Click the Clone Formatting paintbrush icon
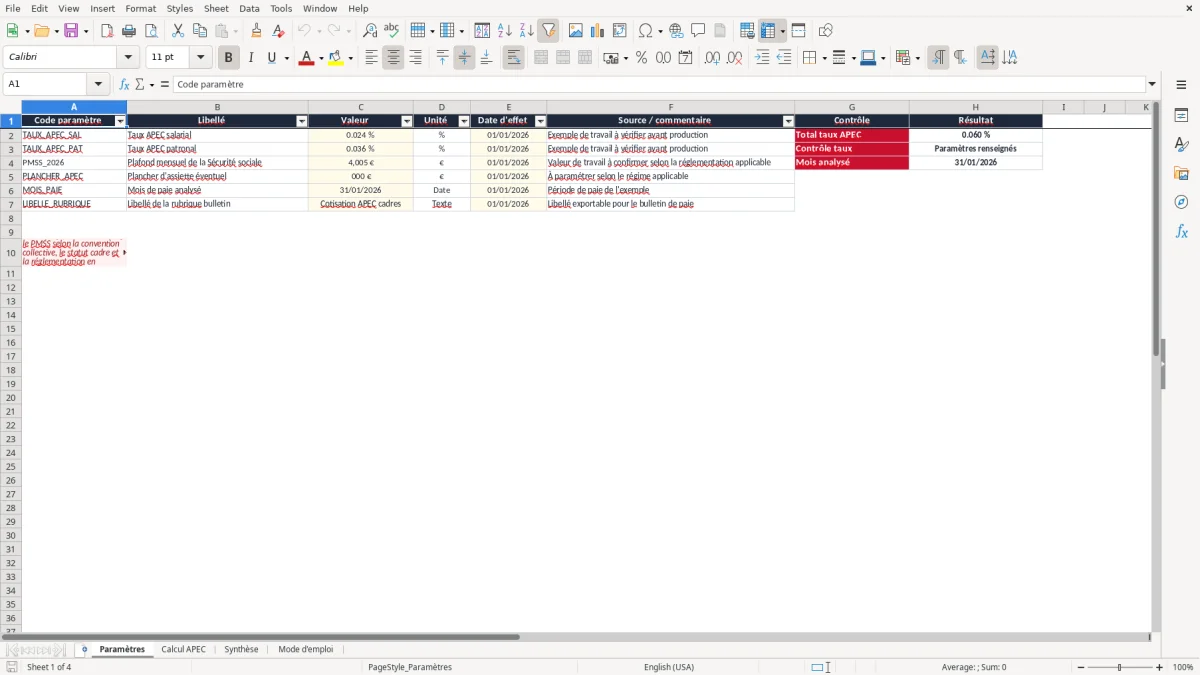This screenshot has width=1200, height=675. 257,31
